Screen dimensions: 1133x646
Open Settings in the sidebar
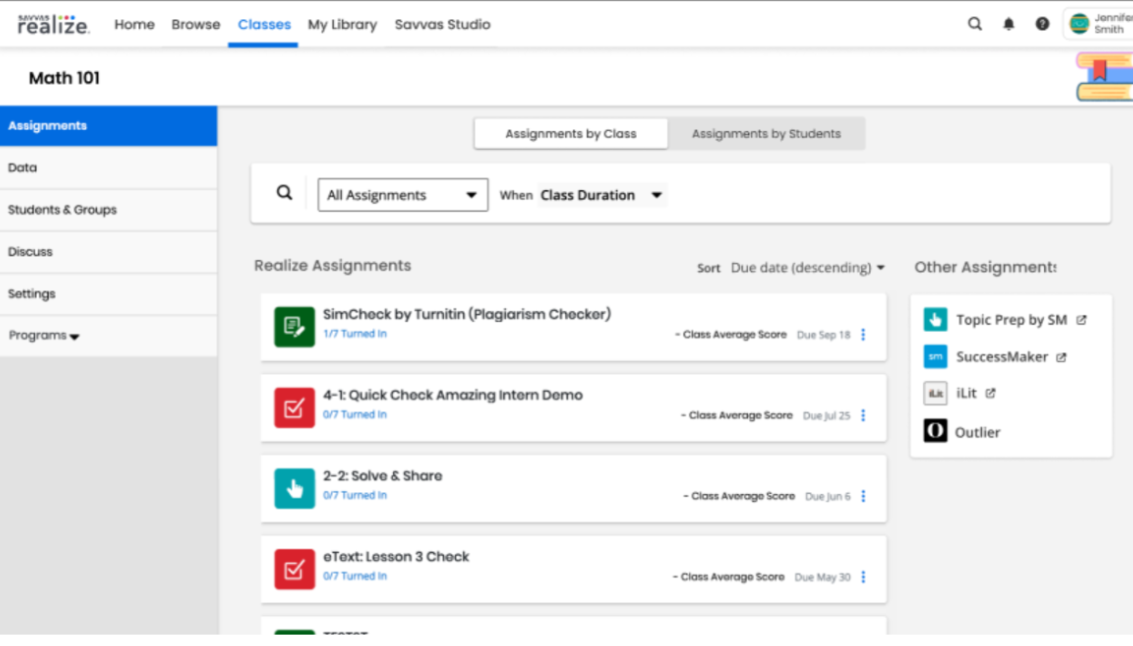(x=108, y=293)
